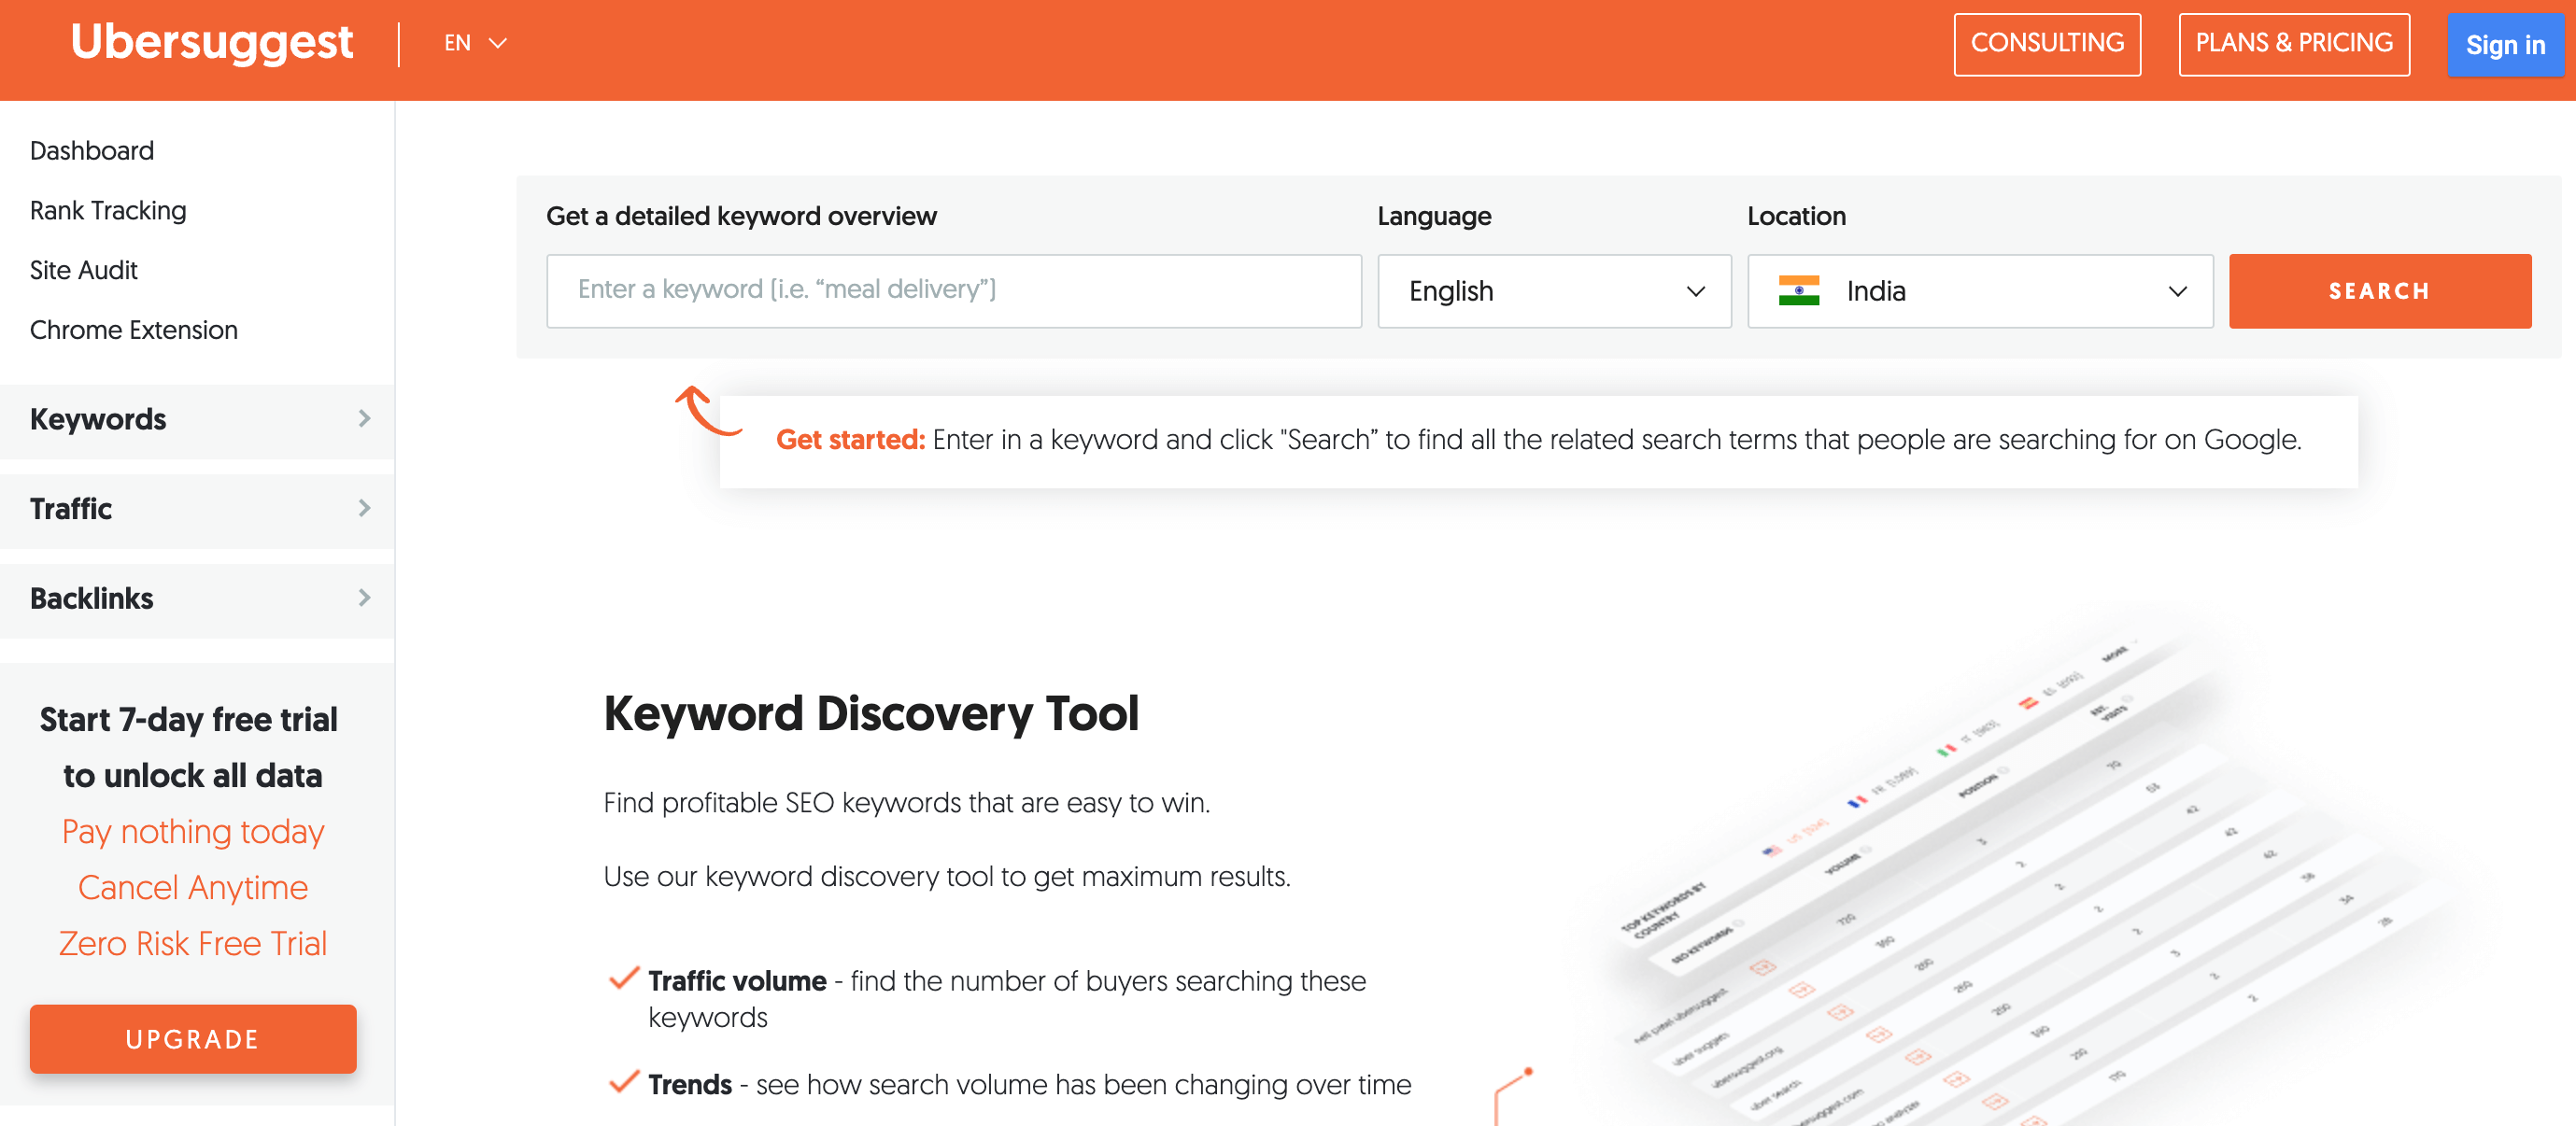The width and height of the screenshot is (2576, 1126).
Task: Click the Site Audit sidebar icon
Action: pyautogui.click(x=85, y=271)
